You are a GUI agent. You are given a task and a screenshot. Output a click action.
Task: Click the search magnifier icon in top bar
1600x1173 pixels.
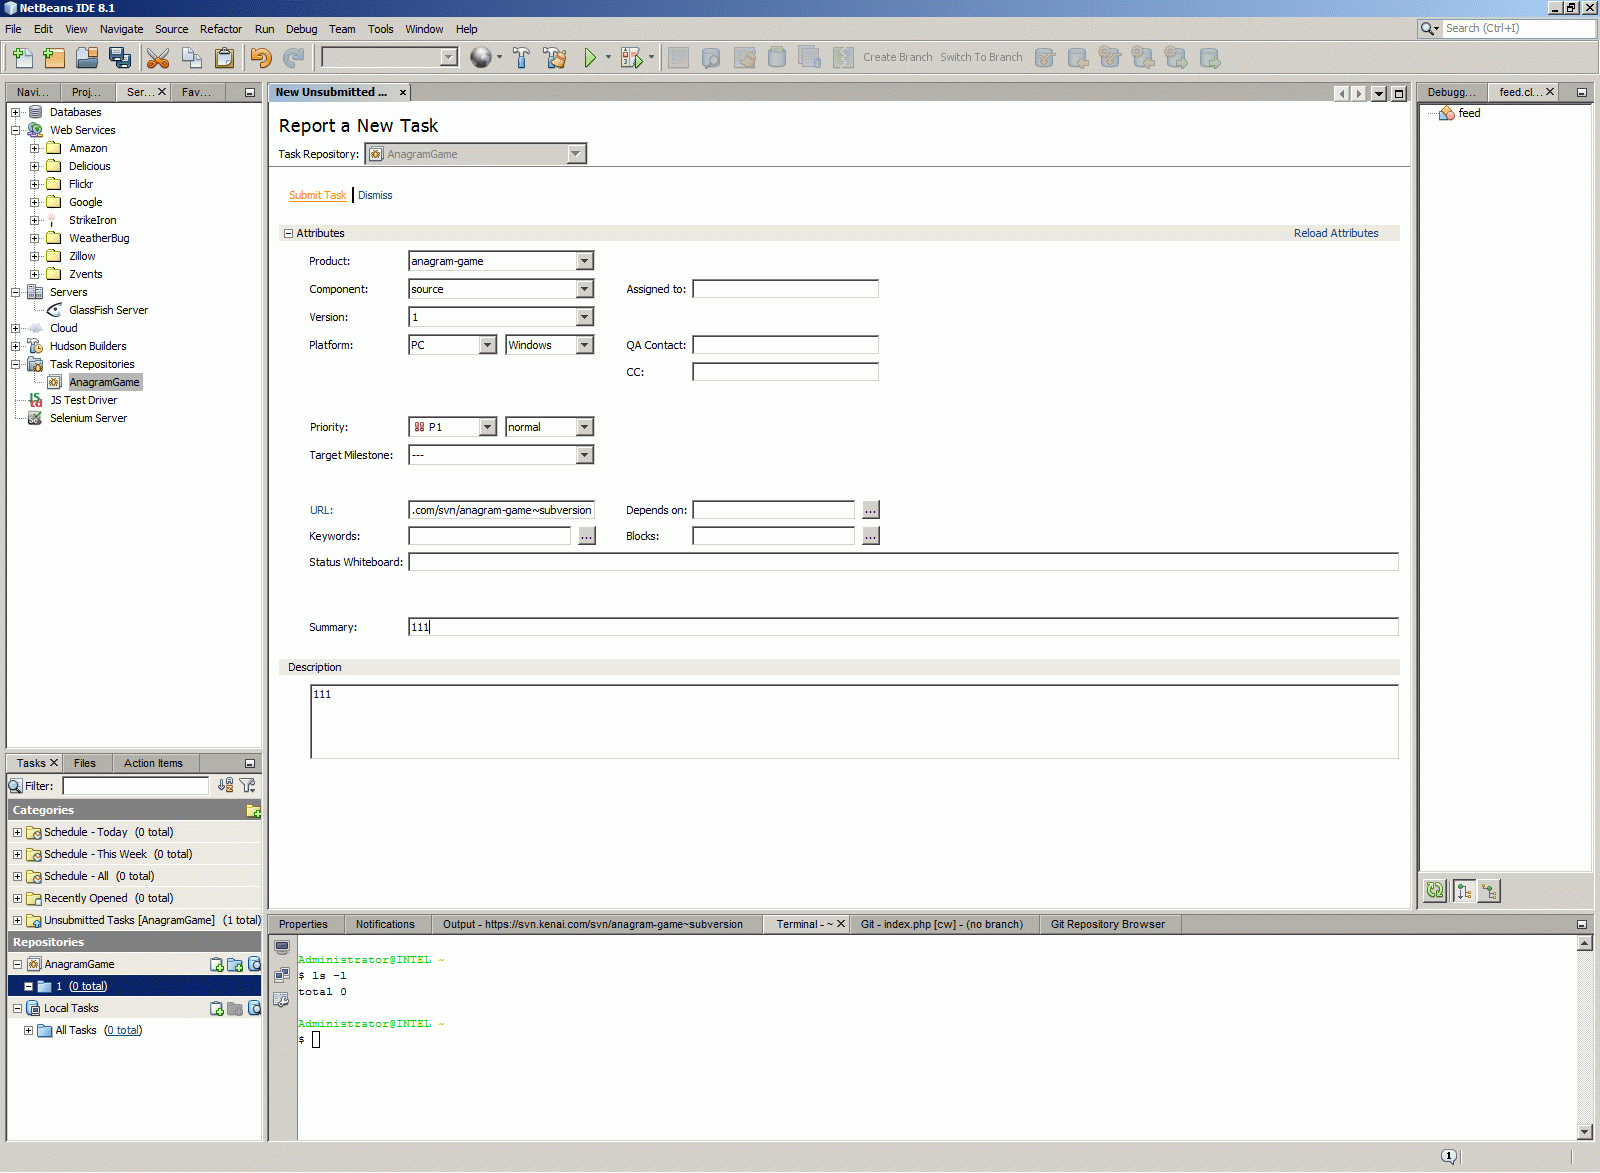(x=1429, y=29)
